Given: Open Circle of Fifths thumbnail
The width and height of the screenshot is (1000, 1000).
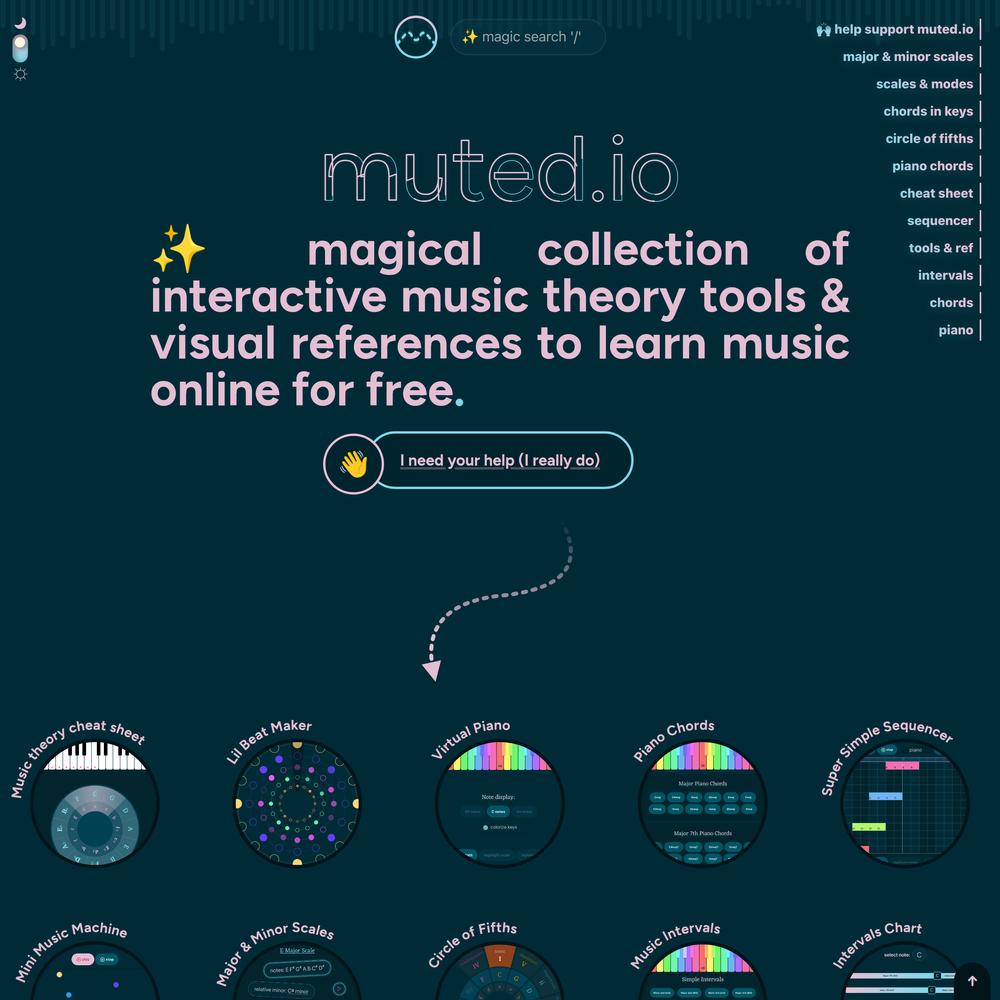Looking at the screenshot, I should click(500, 971).
